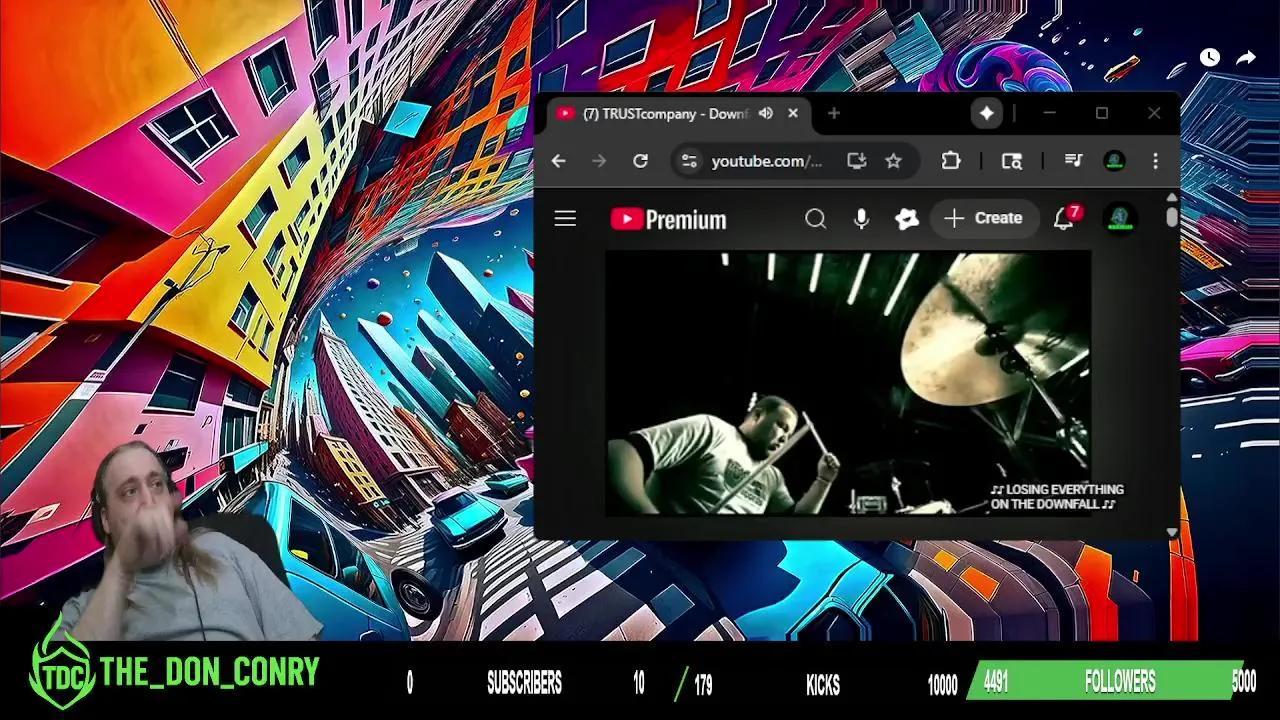The width and height of the screenshot is (1280, 720).
Task: Click the page scrollbar up arrow
Action: pyautogui.click(x=1172, y=196)
